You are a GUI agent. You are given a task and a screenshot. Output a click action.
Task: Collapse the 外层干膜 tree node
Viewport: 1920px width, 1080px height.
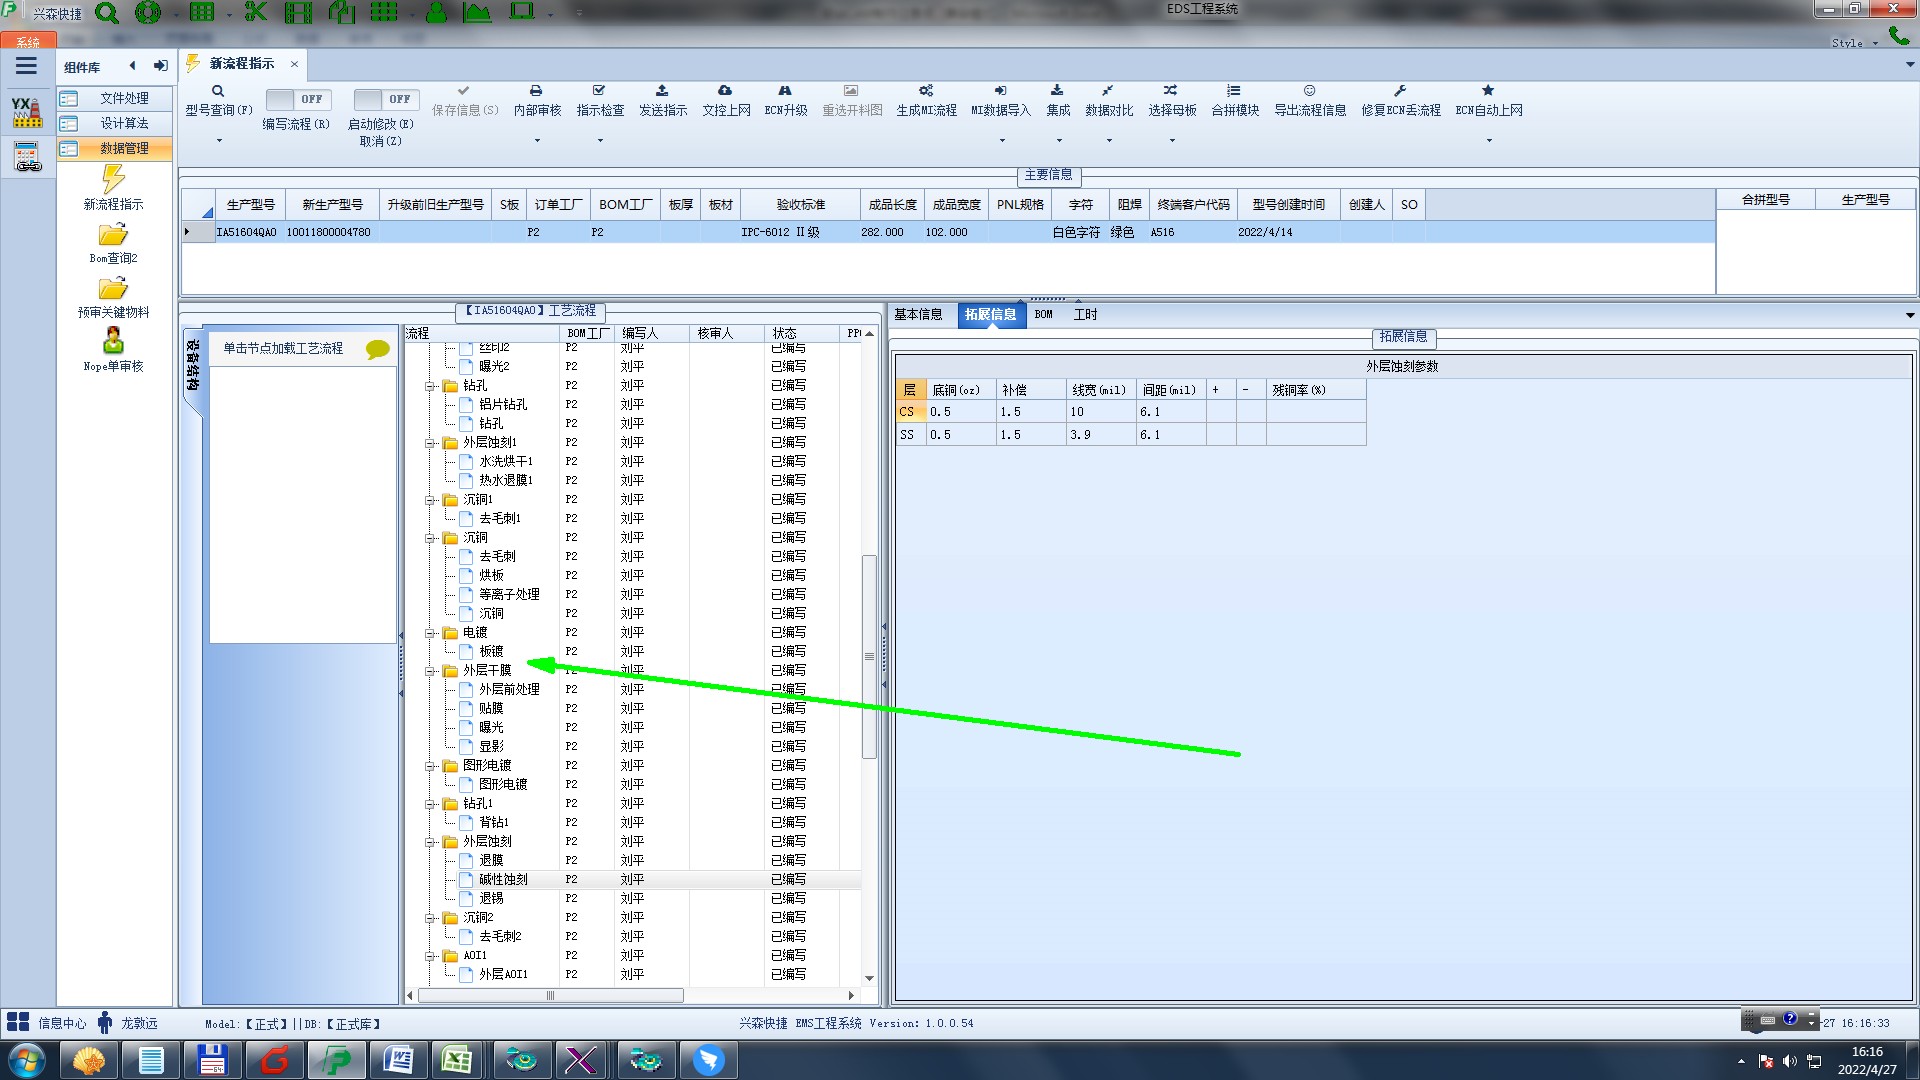[430, 671]
